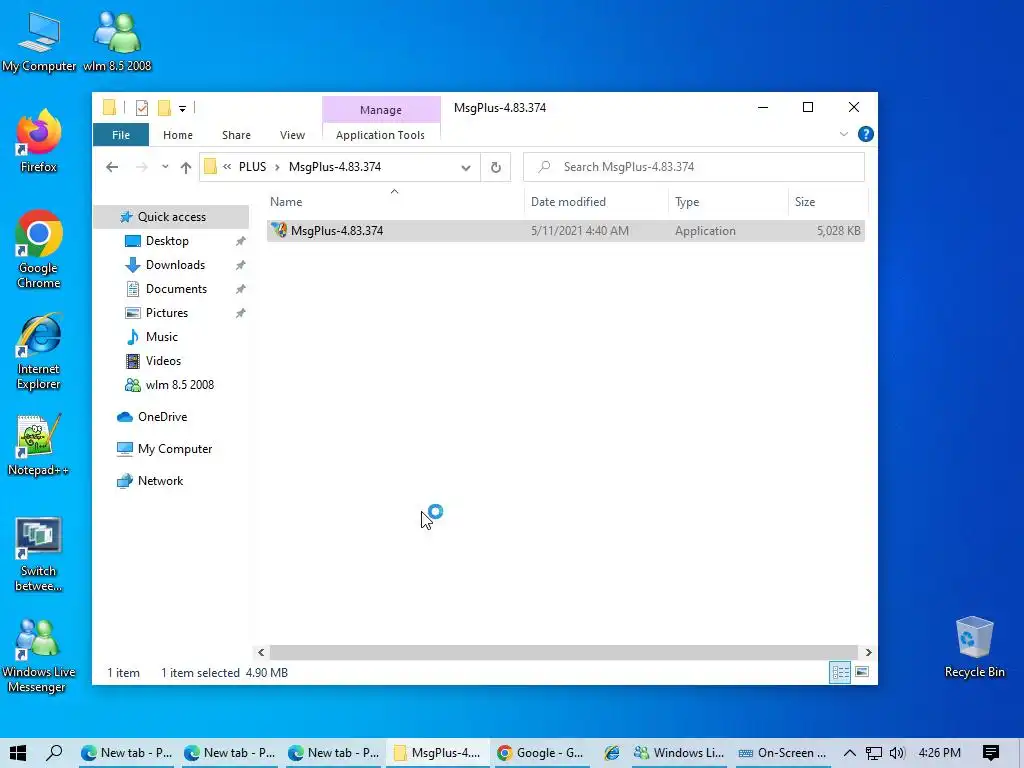Switch to the Share ribbon tab

[236, 135]
